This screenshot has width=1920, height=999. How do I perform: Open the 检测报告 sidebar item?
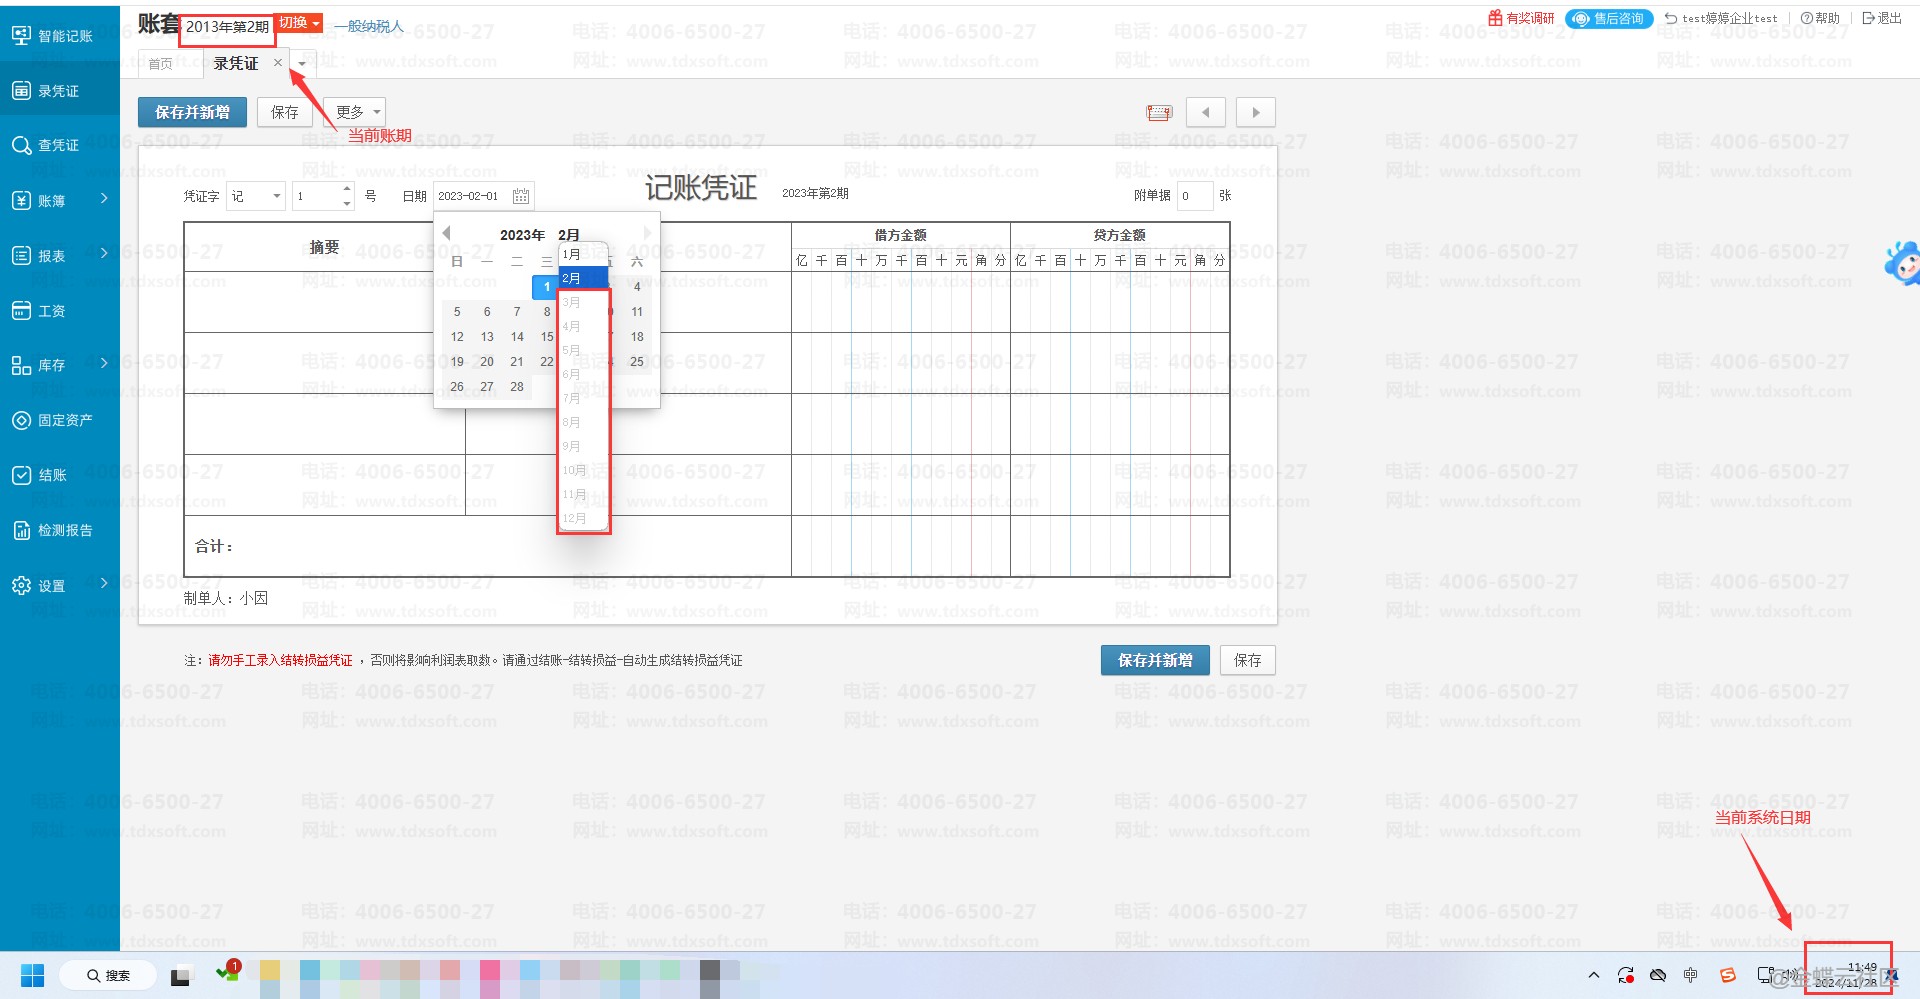tap(59, 530)
